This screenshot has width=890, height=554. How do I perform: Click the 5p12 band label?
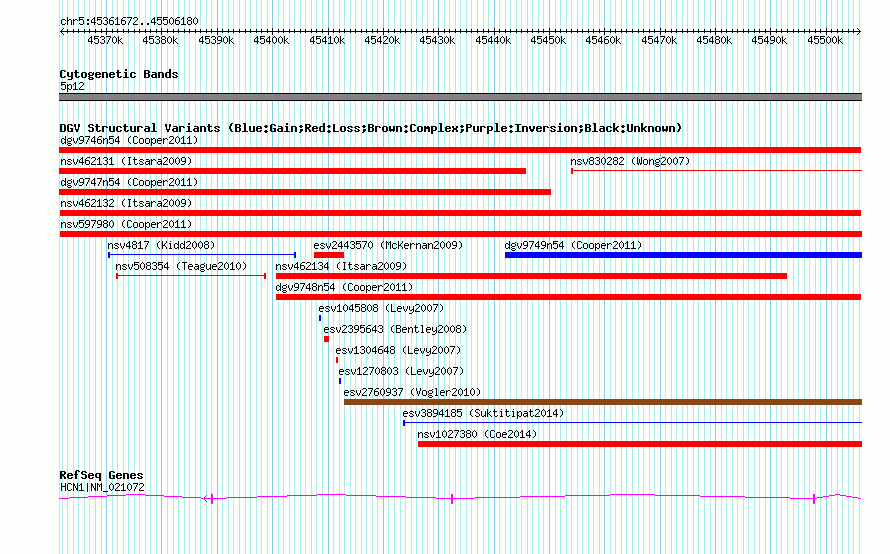[72, 86]
